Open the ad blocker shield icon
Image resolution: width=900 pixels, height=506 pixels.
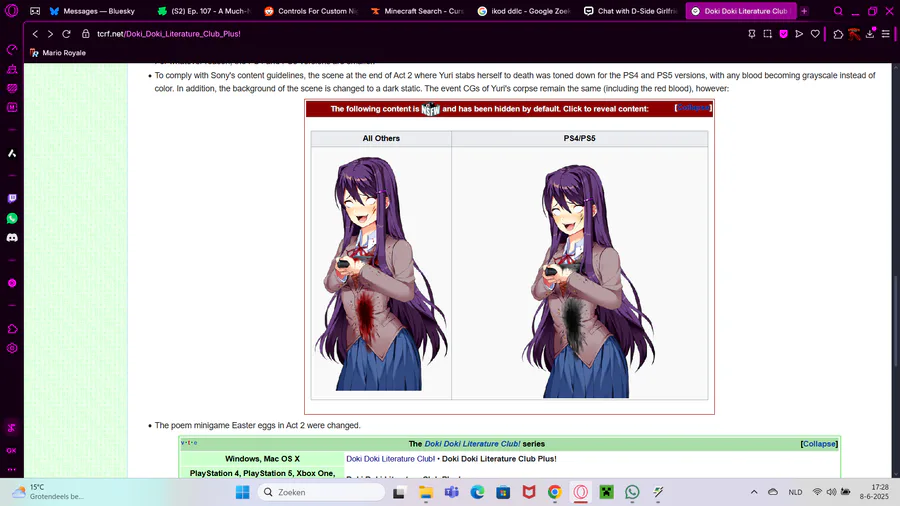pyautogui.click(x=783, y=34)
